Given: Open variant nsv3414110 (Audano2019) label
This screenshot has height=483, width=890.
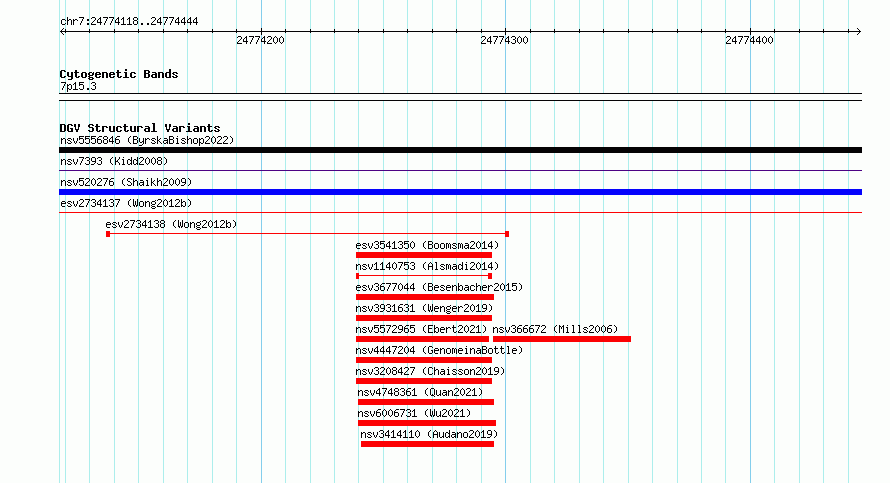Looking at the screenshot, I should [429, 434].
